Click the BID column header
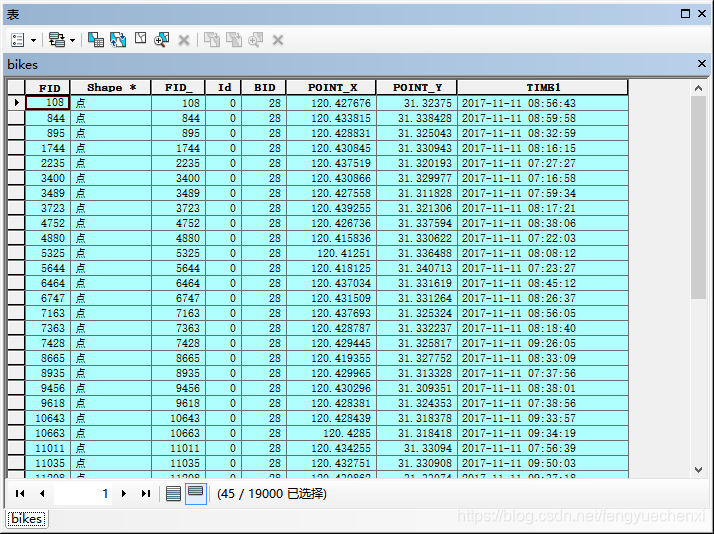Screen dimensions: 714x534 pyautogui.click(x=264, y=87)
